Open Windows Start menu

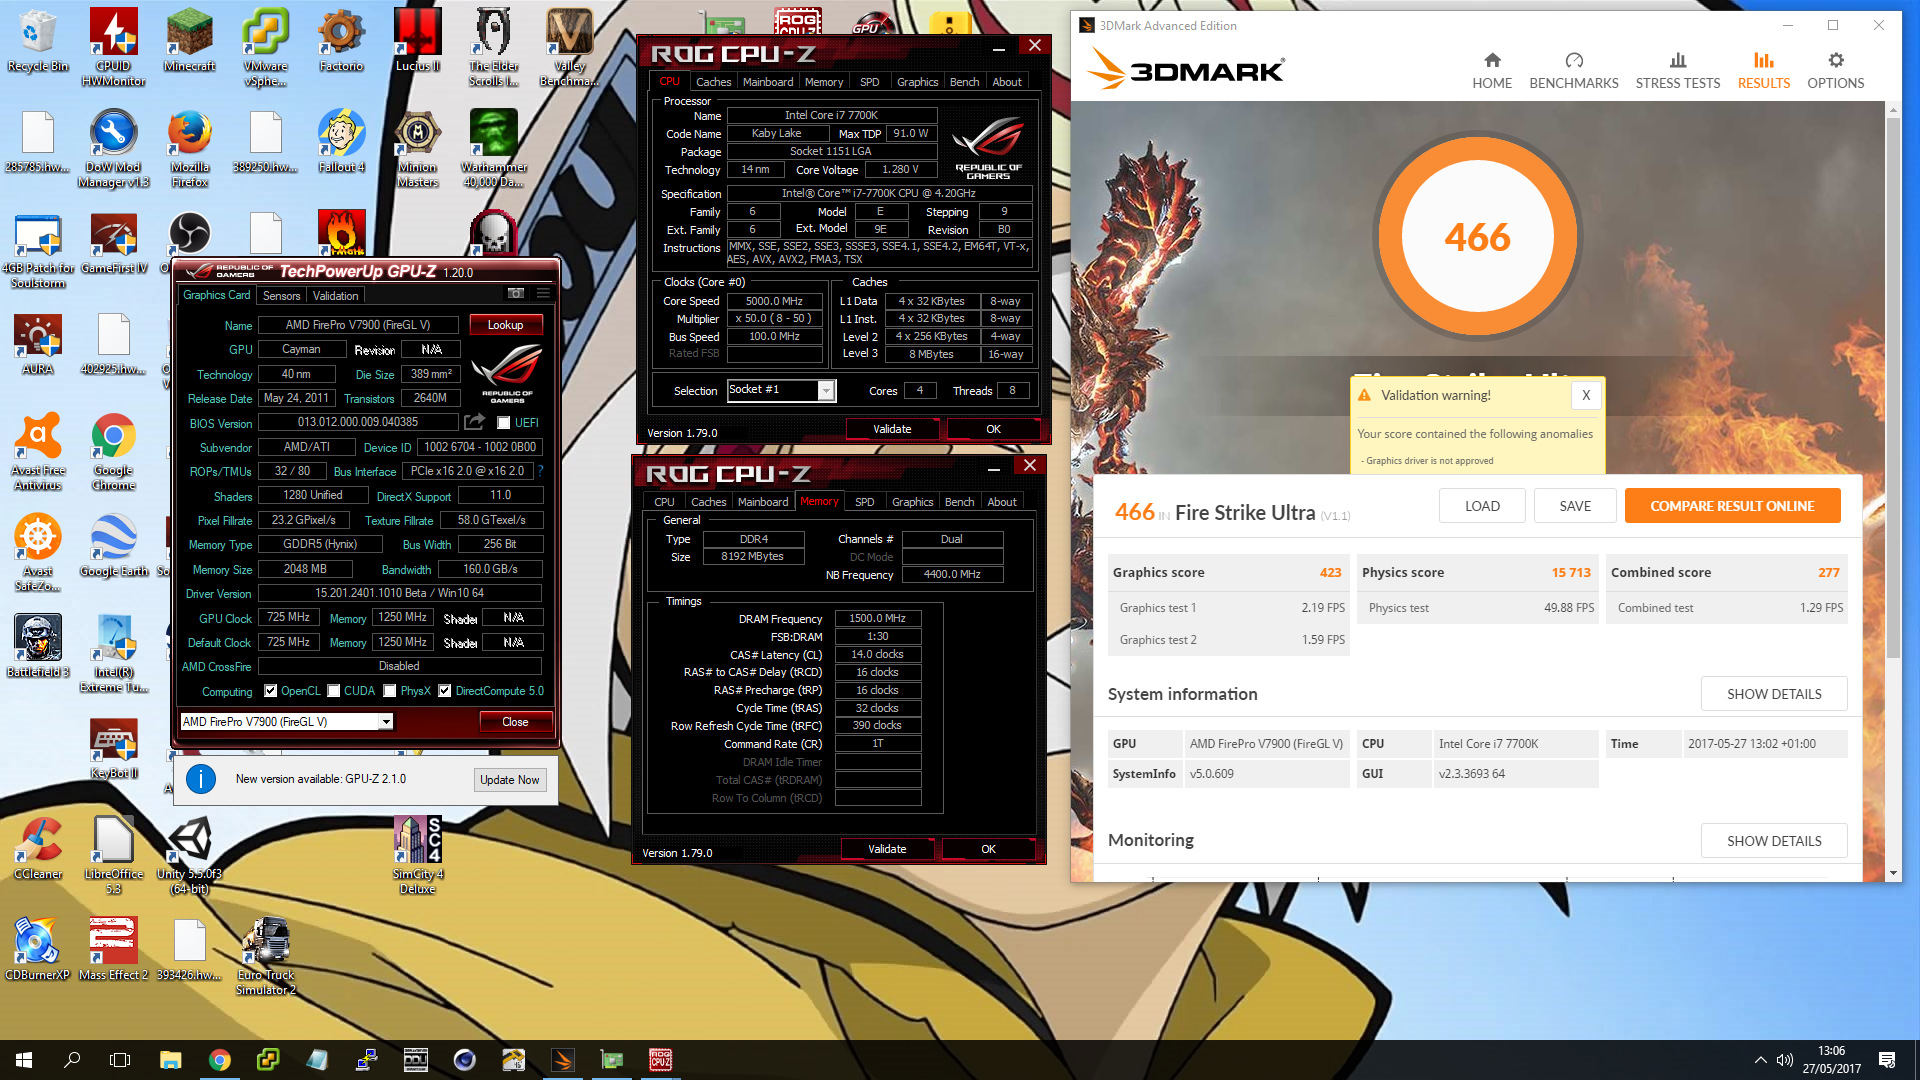click(x=24, y=1060)
